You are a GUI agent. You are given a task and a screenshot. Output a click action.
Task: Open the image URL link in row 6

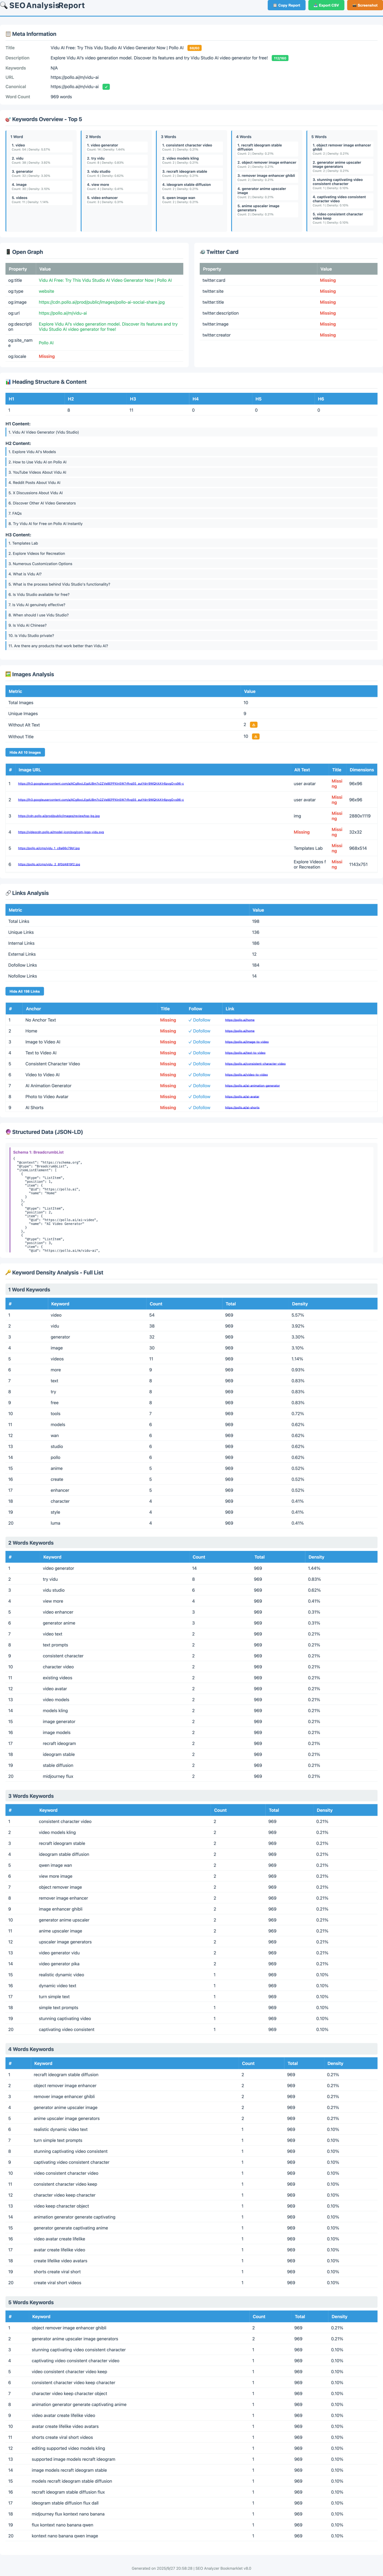coord(49,864)
